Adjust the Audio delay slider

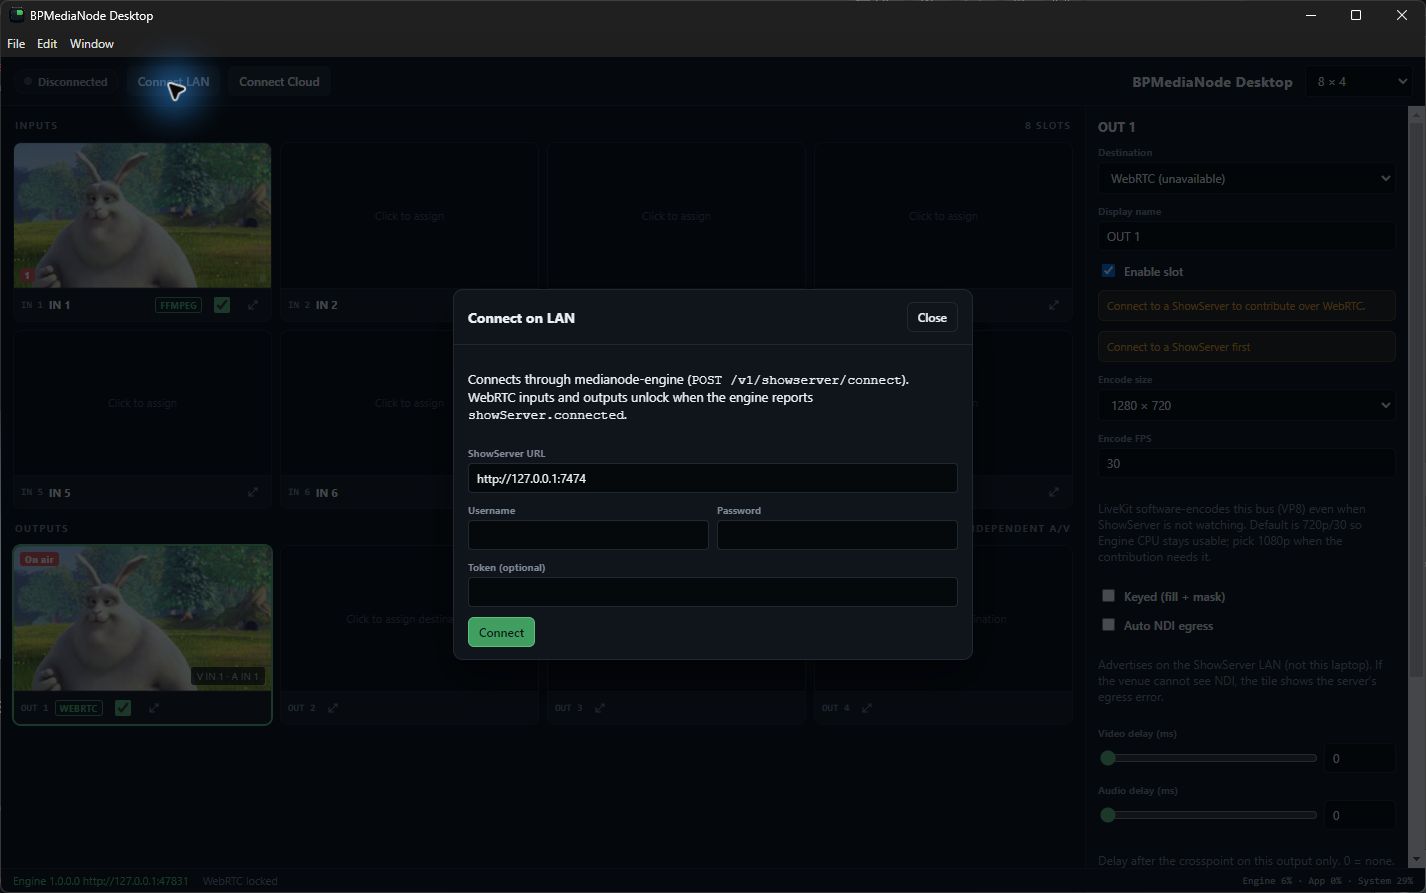(x=1207, y=815)
